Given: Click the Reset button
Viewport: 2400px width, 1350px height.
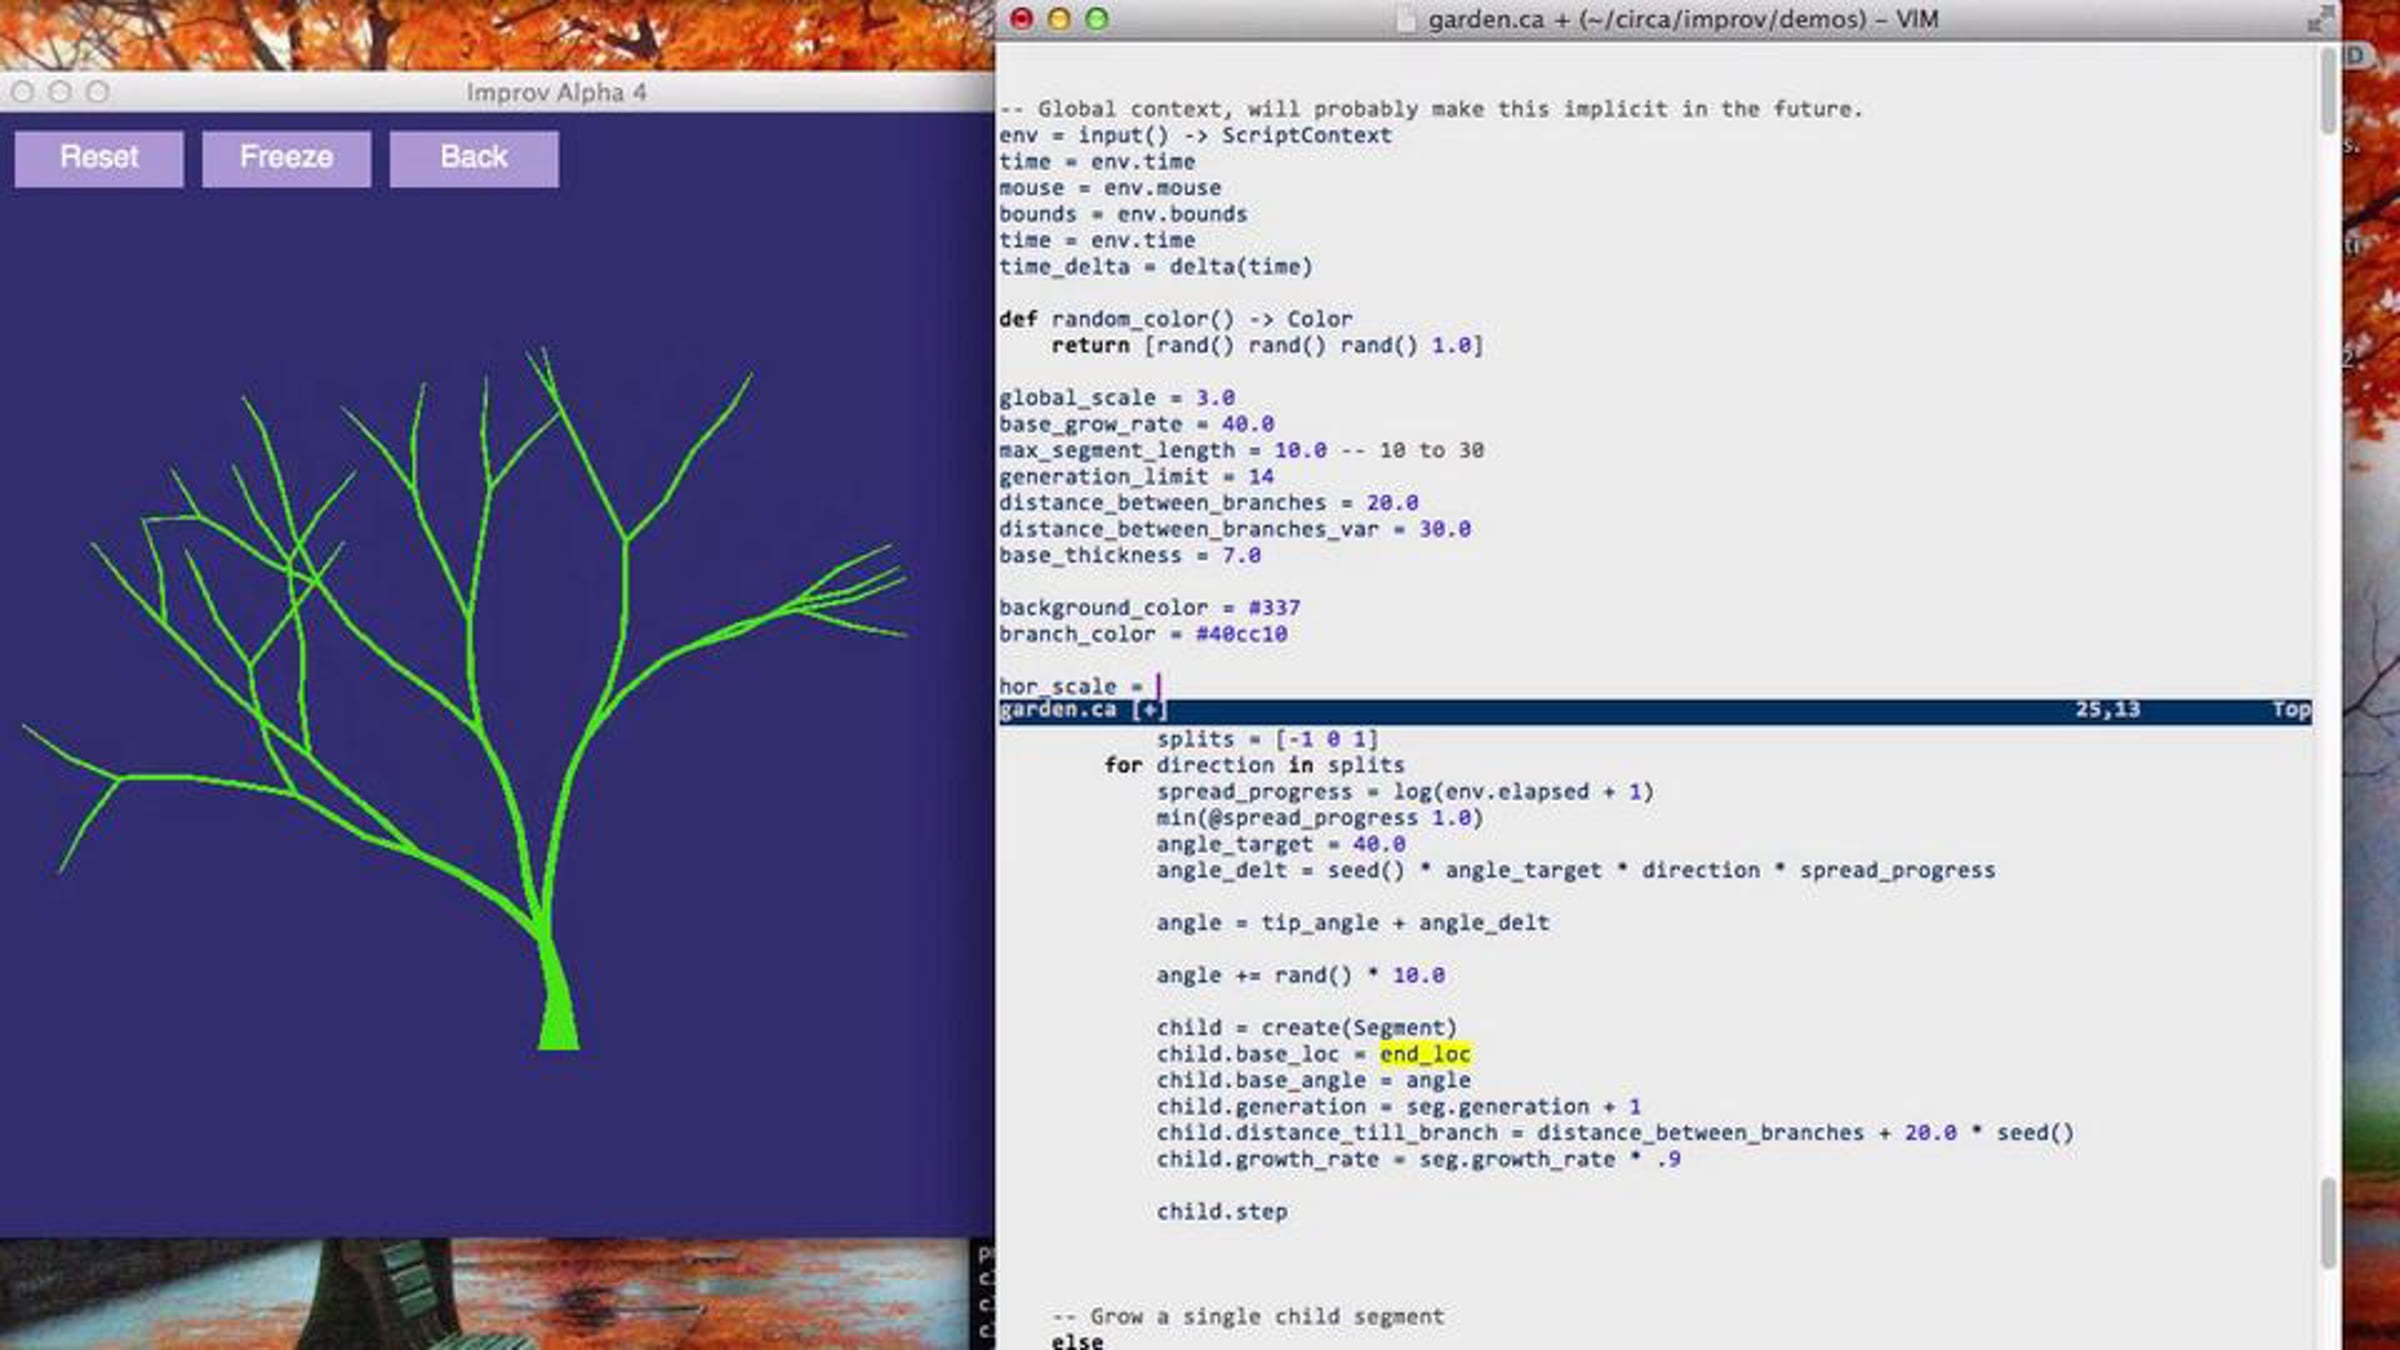Looking at the screenshot, I should pos(99,158).
